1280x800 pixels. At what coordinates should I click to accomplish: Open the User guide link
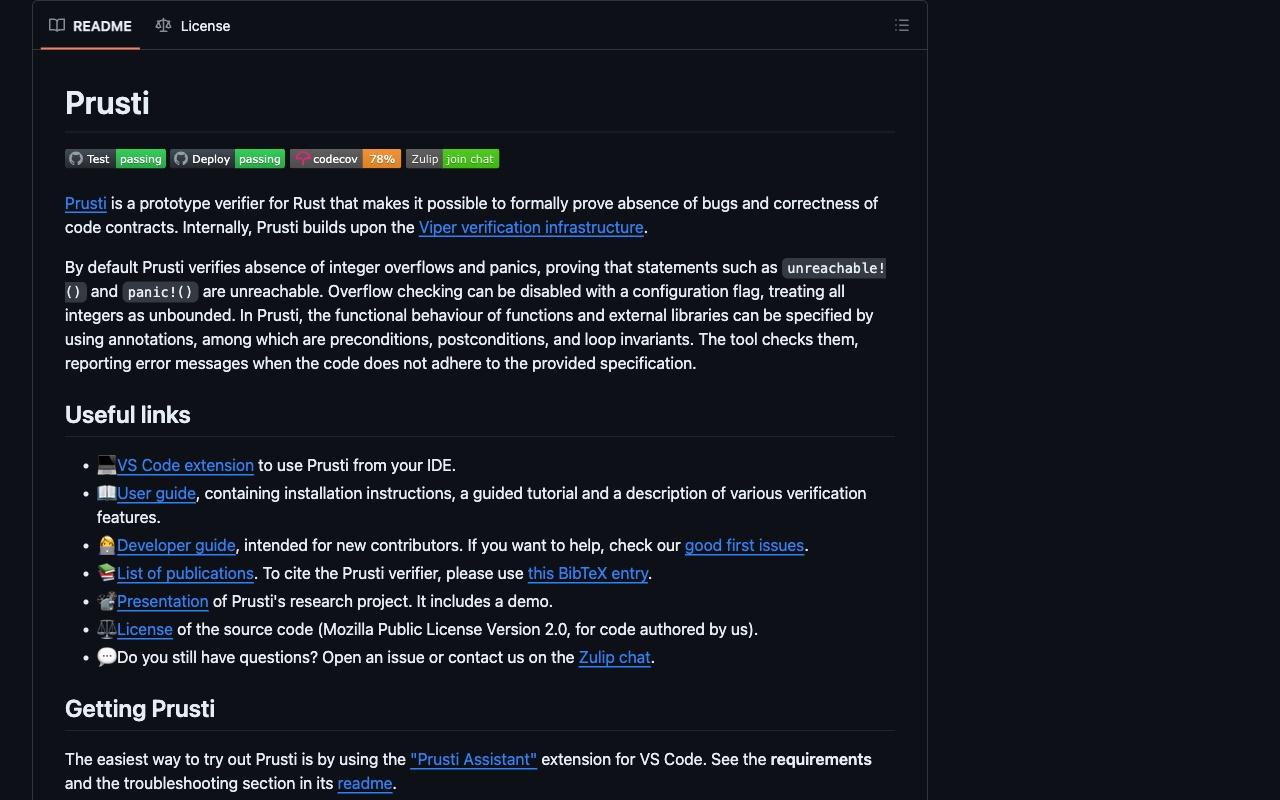pos(156,493)
